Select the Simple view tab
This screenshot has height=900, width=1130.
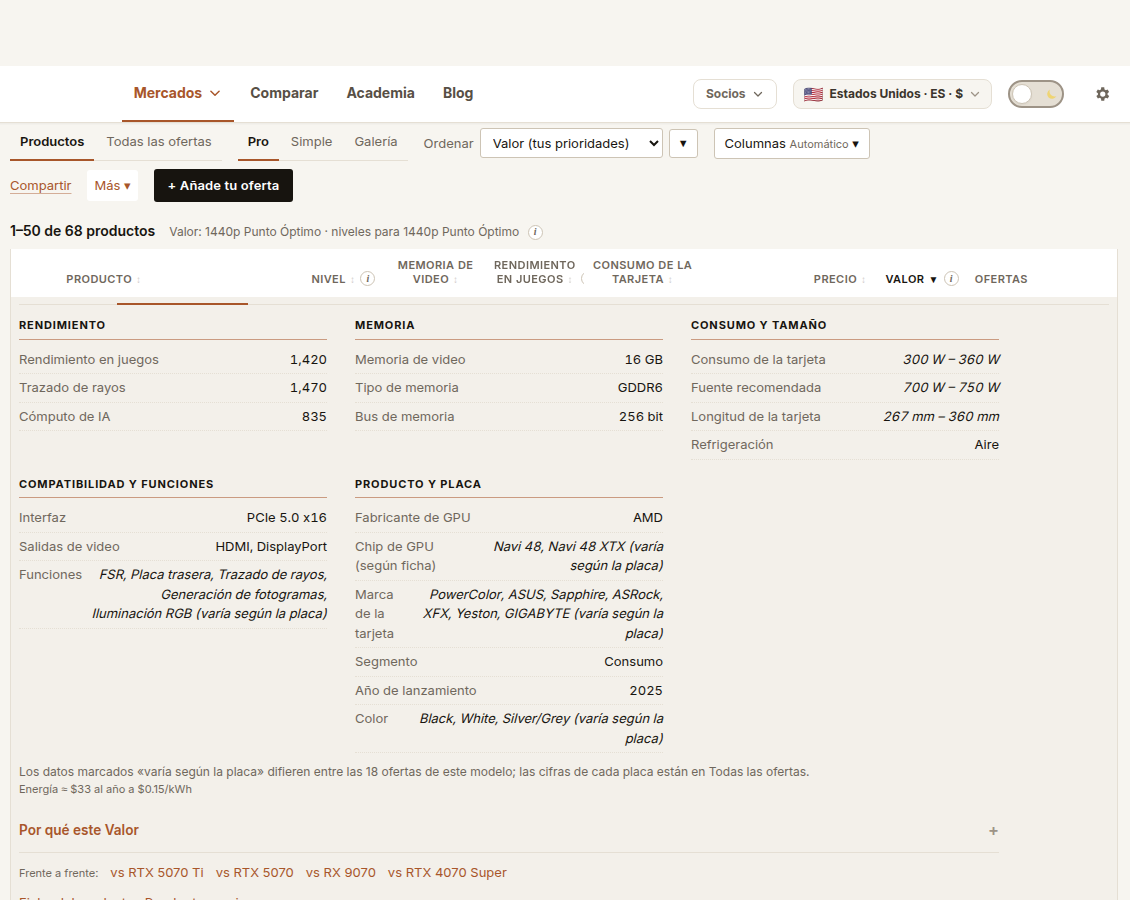pyautogui.click(x=311, y=142)
